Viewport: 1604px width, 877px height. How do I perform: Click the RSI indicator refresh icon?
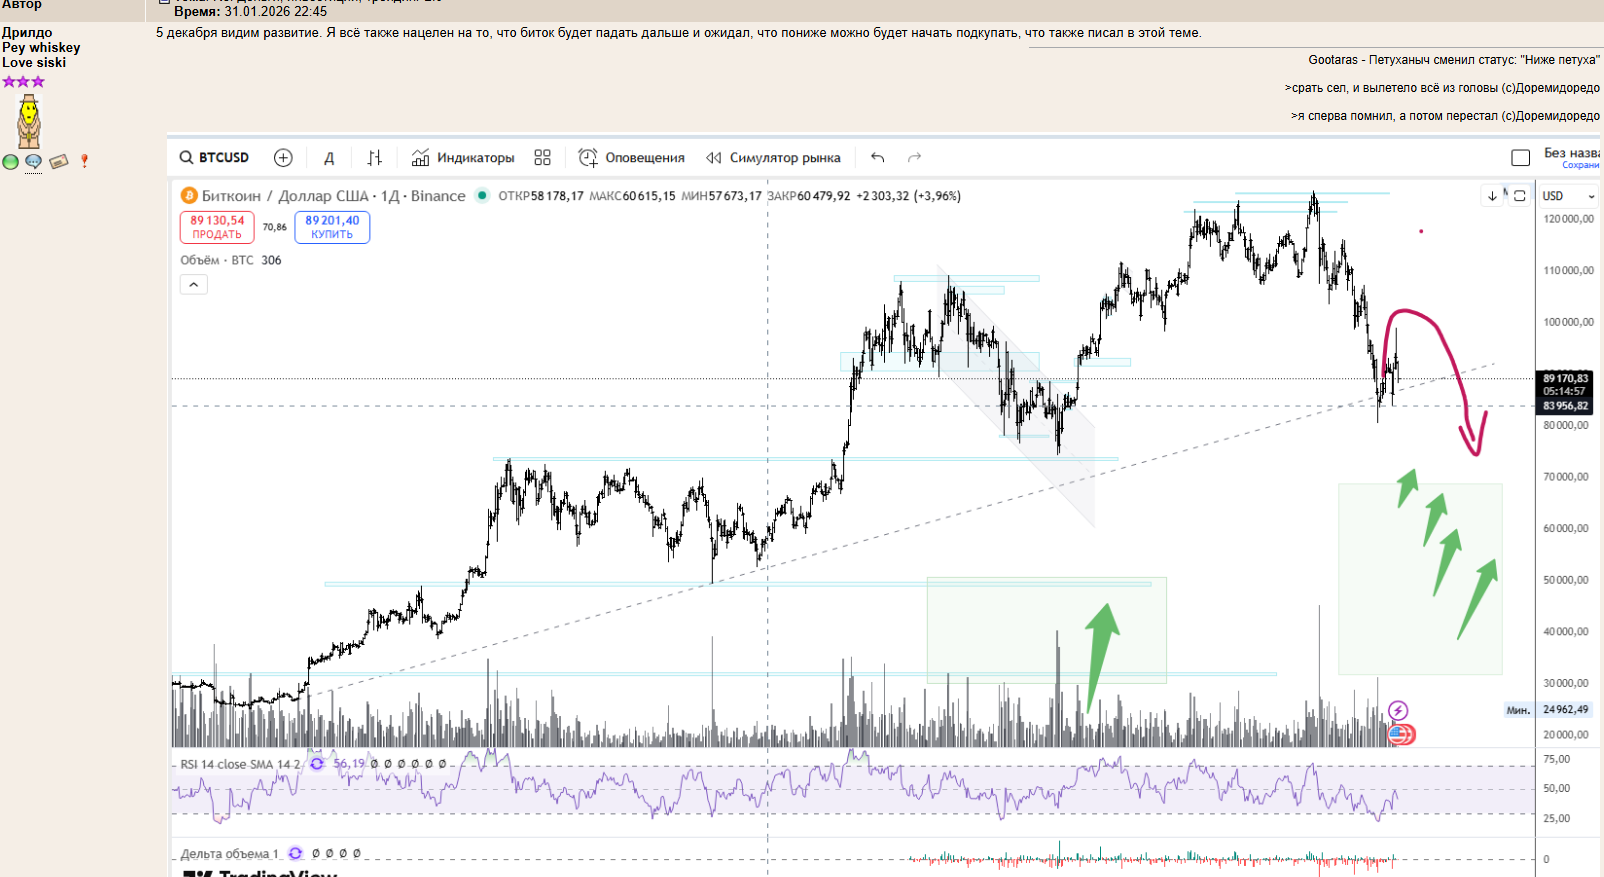[x=317, y=764]
